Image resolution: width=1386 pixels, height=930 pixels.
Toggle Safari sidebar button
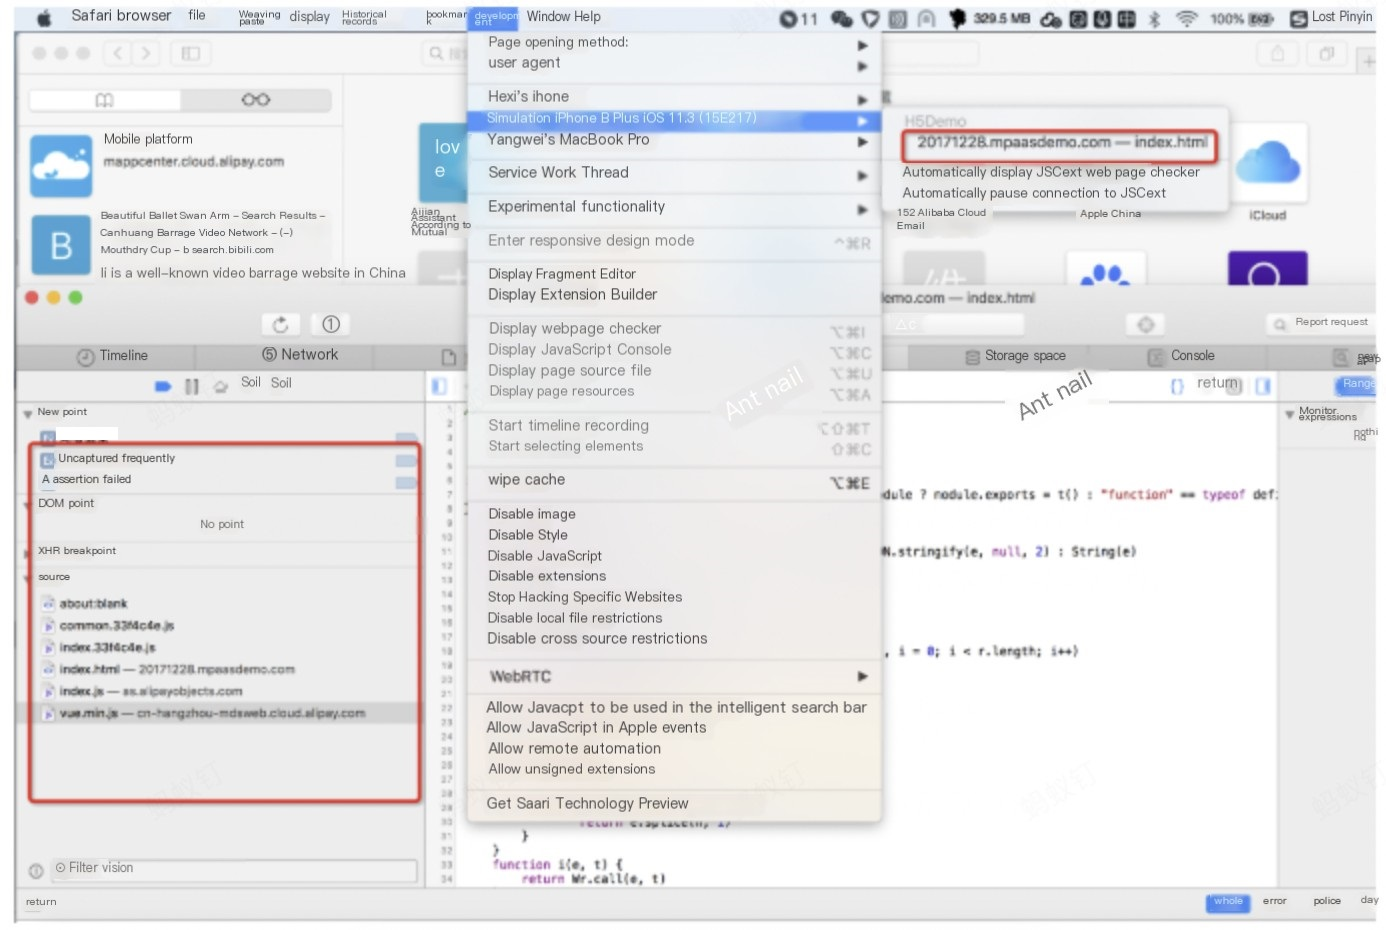point(190,53)
